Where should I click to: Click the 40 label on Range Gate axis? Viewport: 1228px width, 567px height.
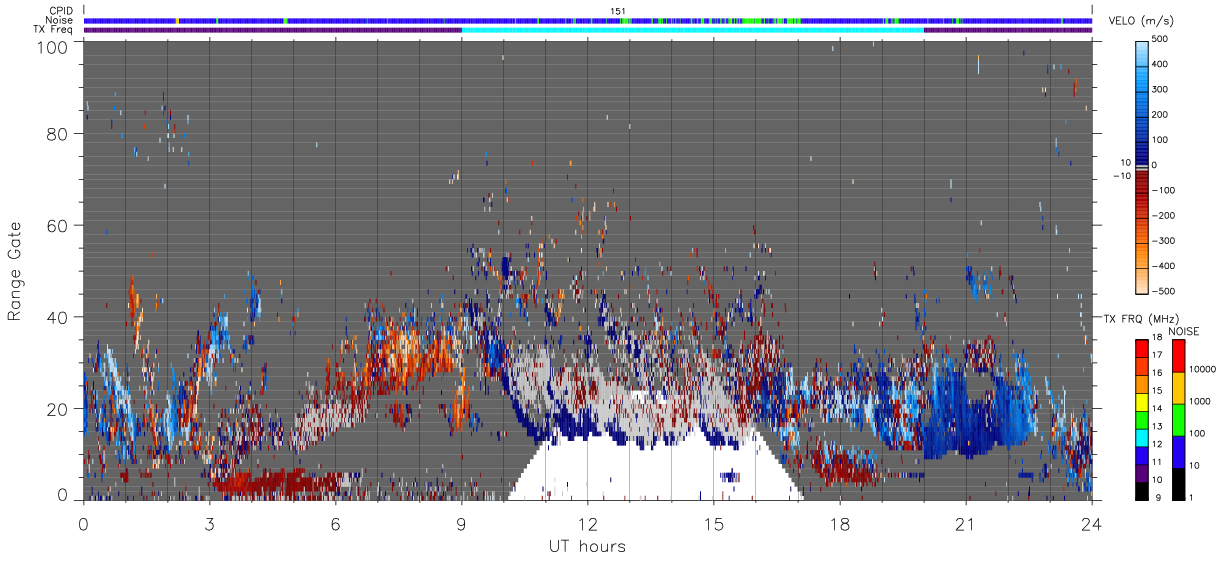57,317
